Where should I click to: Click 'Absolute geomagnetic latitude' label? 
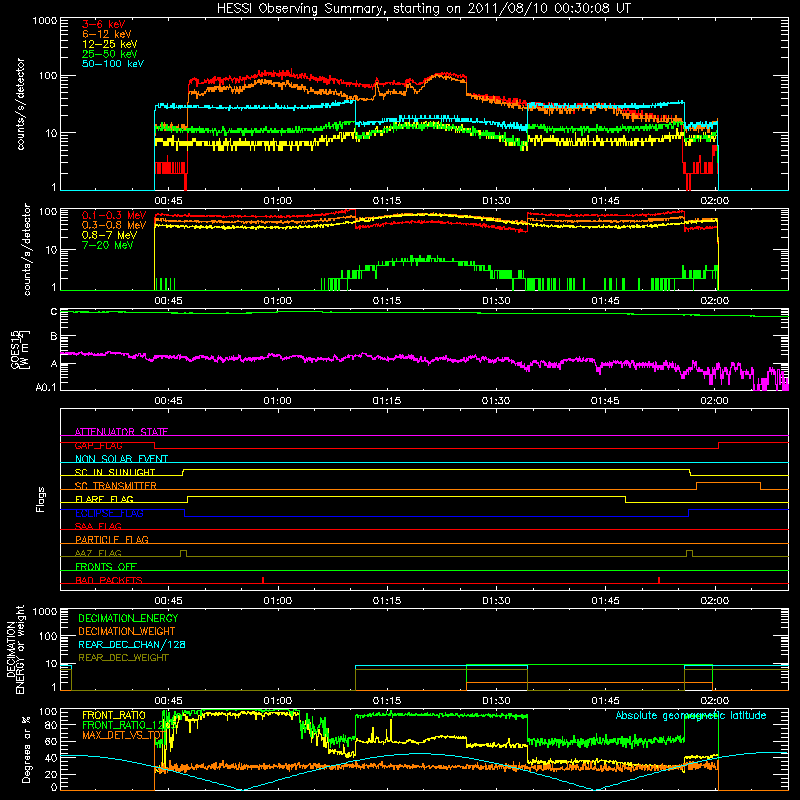[x=691, y=715]
